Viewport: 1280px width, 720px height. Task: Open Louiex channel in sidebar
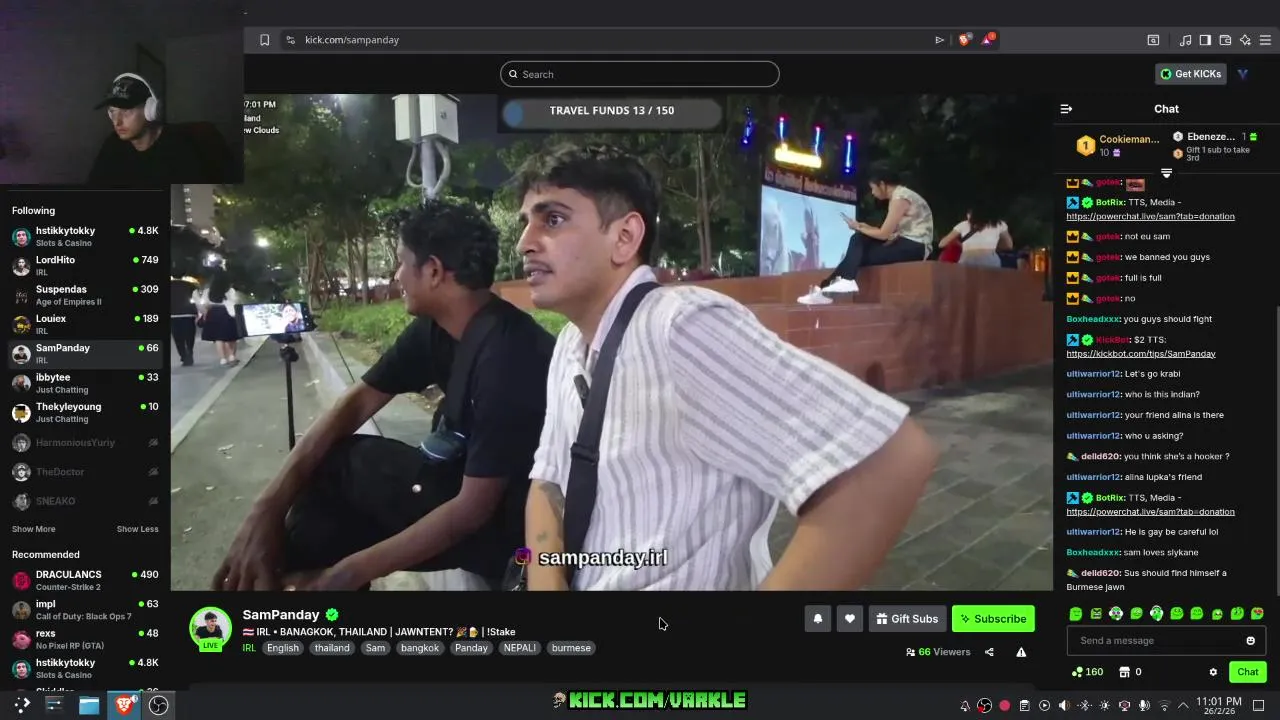[85, 324]
